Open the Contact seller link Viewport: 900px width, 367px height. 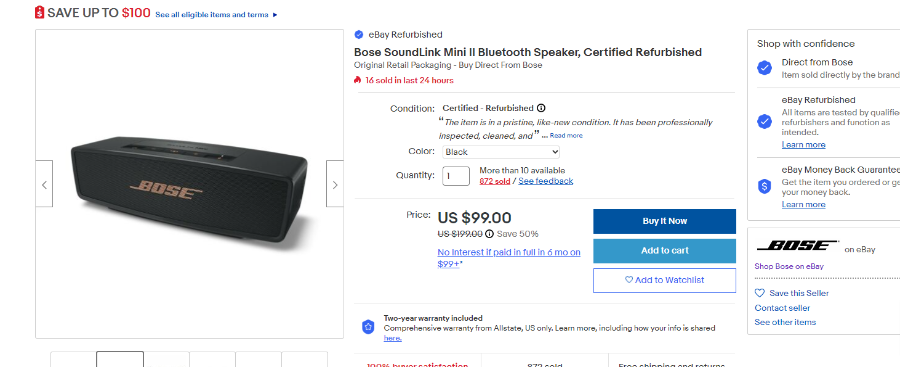point(782,308)
